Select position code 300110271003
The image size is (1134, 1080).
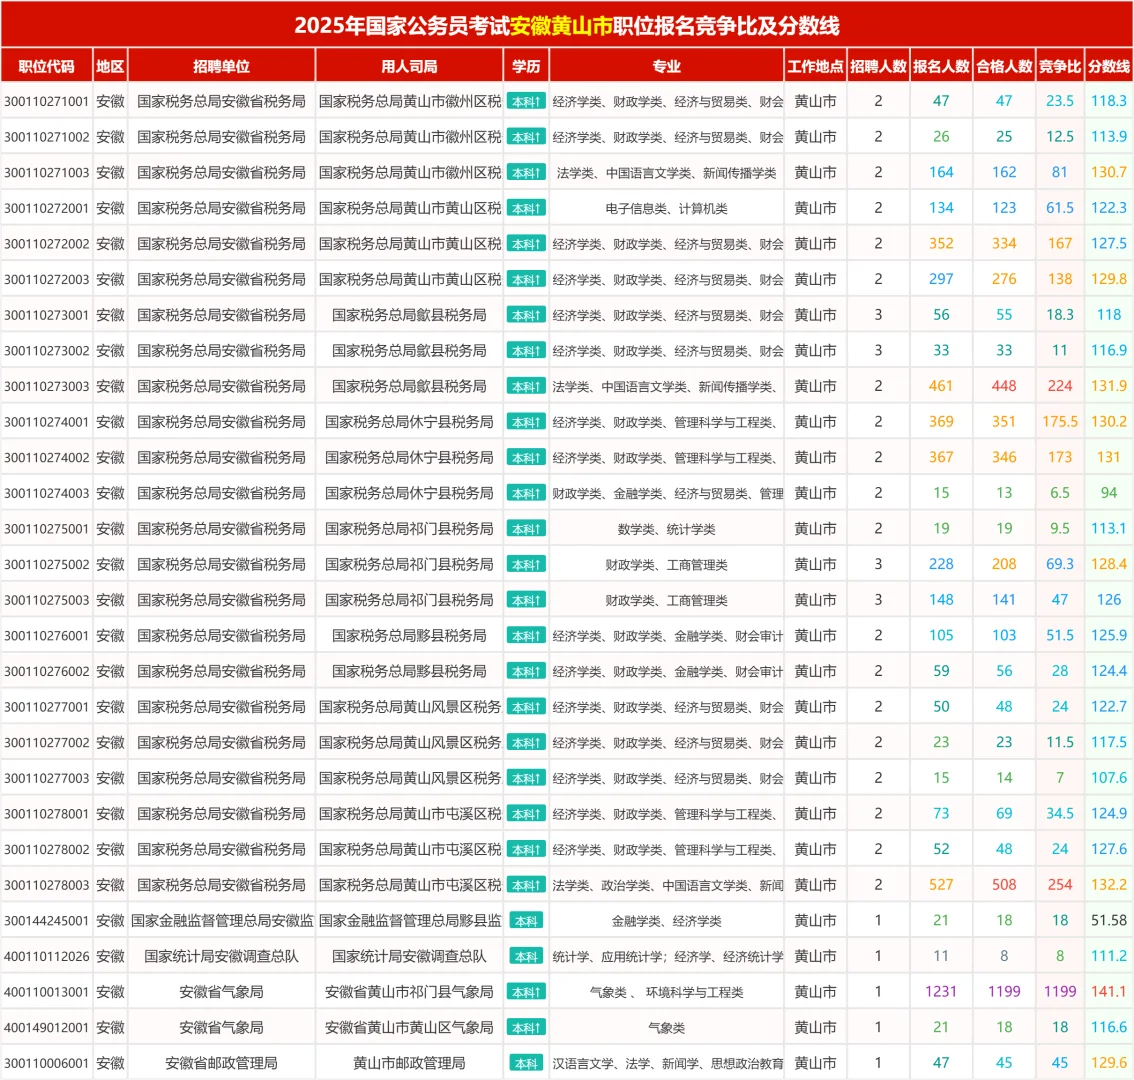click(x=46, y=173)
